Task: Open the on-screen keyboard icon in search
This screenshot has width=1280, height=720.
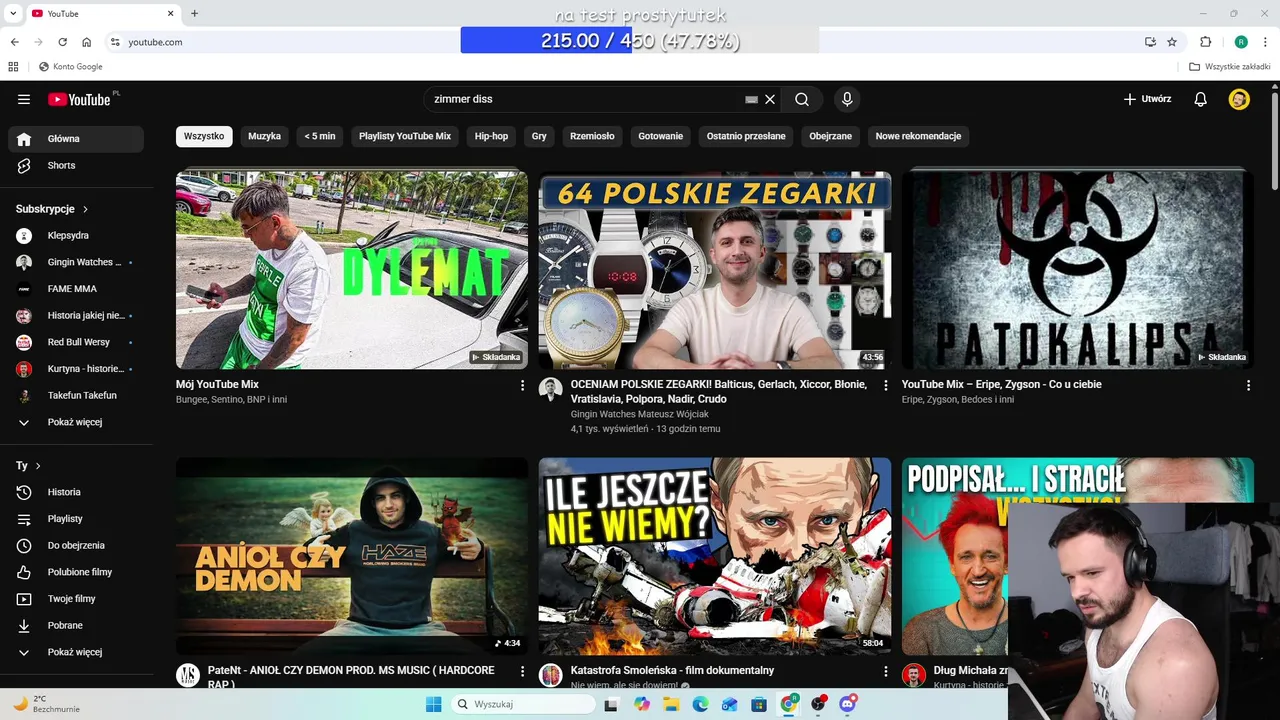Action: pos(752,99)
